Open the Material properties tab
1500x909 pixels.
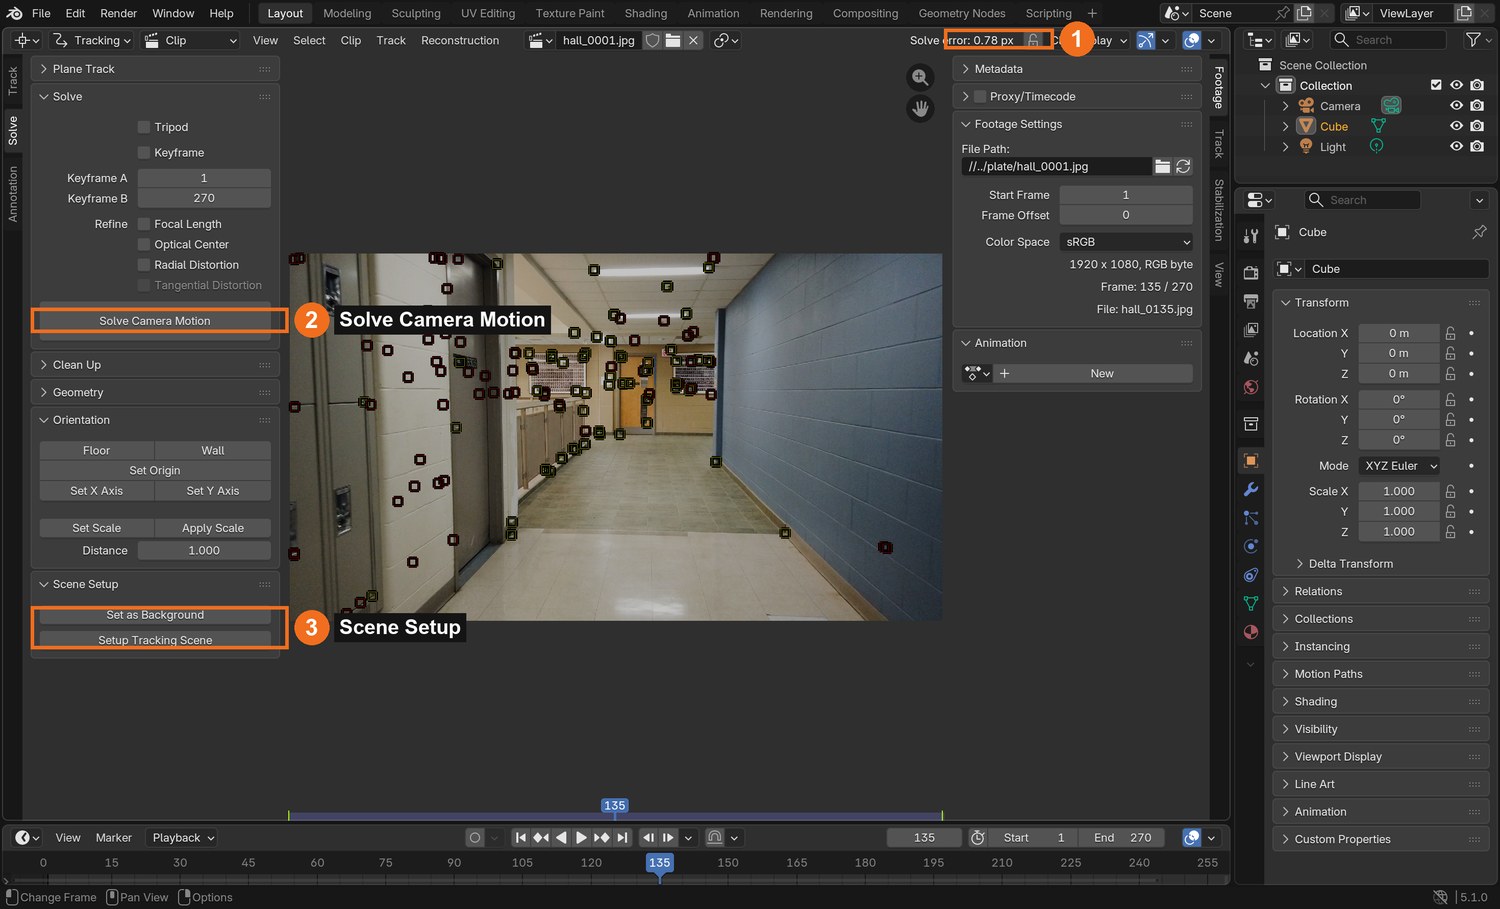1251,632
